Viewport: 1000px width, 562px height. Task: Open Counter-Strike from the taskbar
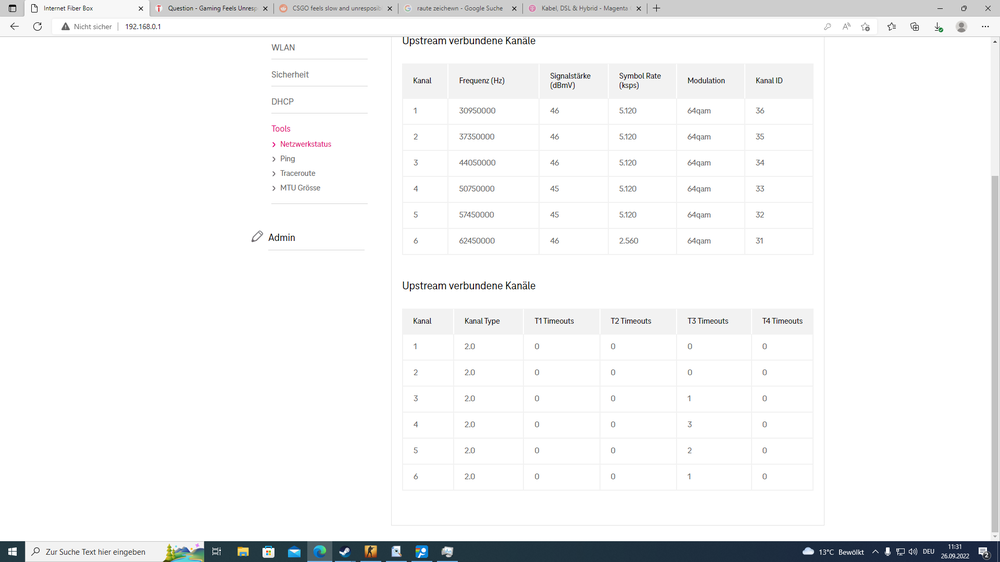tap(371, 552)
